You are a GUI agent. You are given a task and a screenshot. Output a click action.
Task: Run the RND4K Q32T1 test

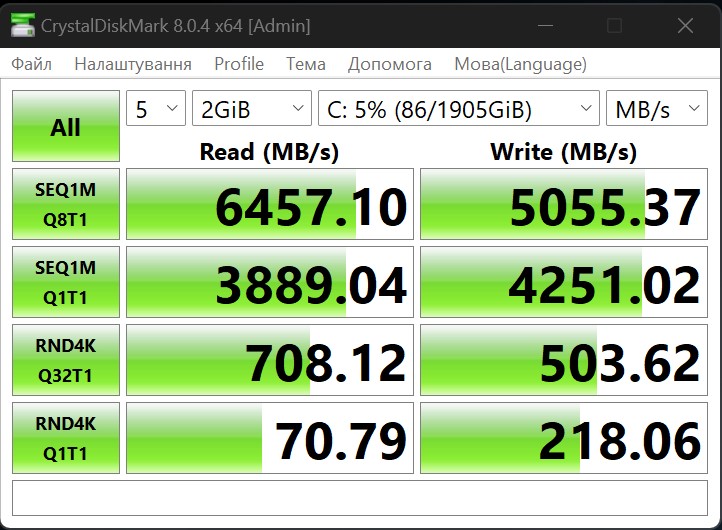pos(66,361)
